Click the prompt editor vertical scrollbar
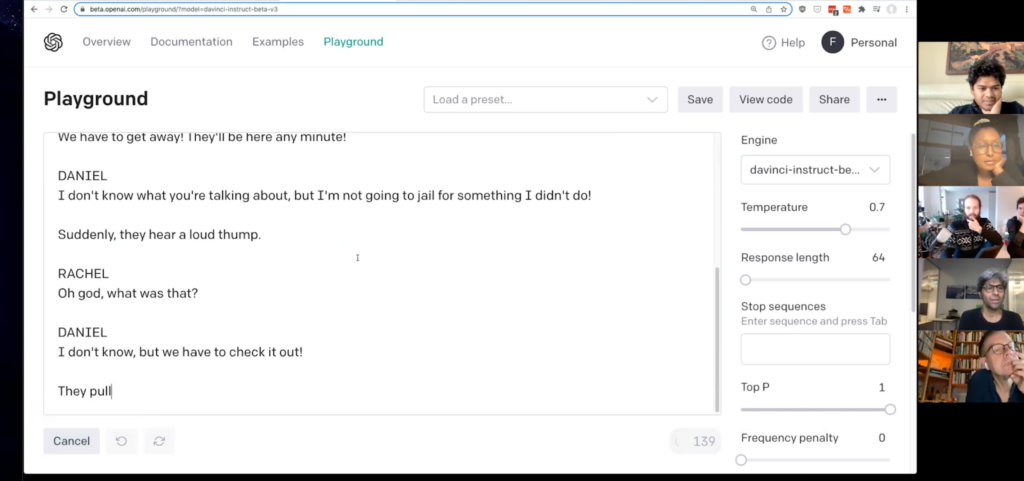Screen dimensions: 1024x481 [717, 339]
